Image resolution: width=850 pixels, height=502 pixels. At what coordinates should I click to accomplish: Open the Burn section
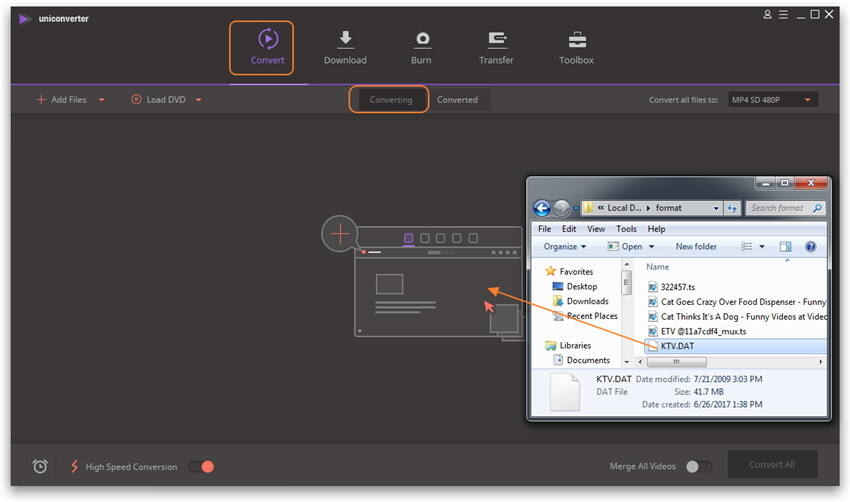click(x=421, y=48)
